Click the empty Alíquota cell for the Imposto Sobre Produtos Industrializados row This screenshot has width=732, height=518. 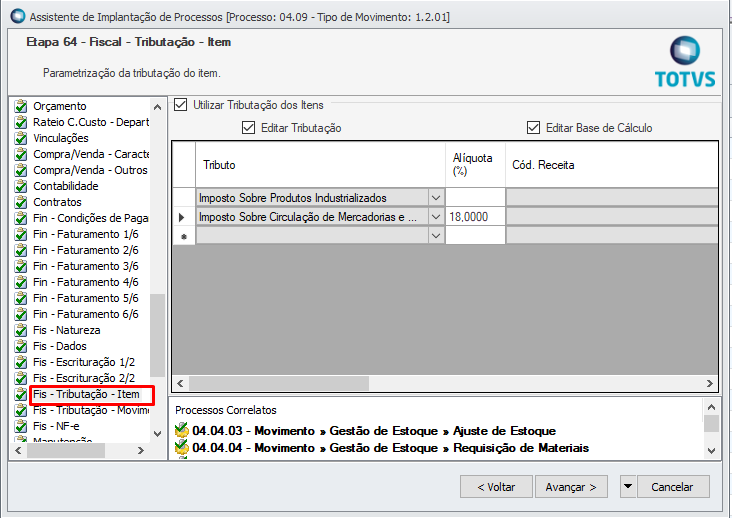[475, 198]
